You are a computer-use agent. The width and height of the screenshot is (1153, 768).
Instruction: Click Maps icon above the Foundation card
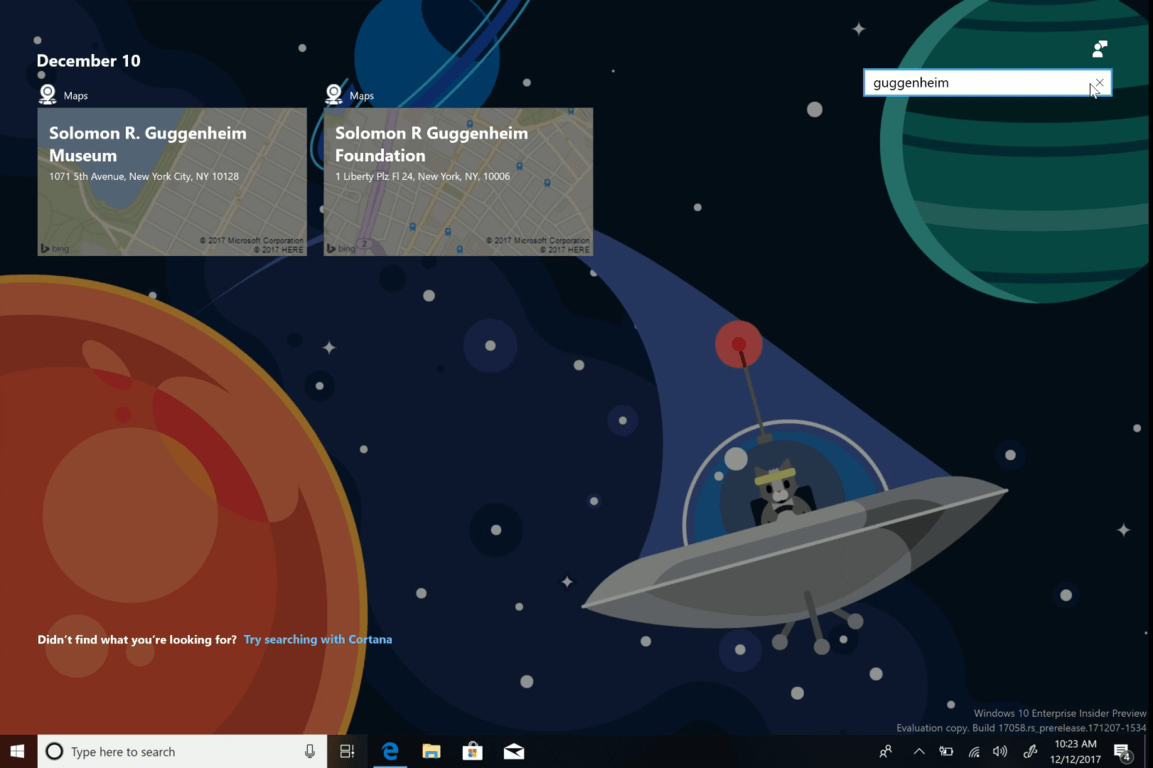click(x=334, y=94)
